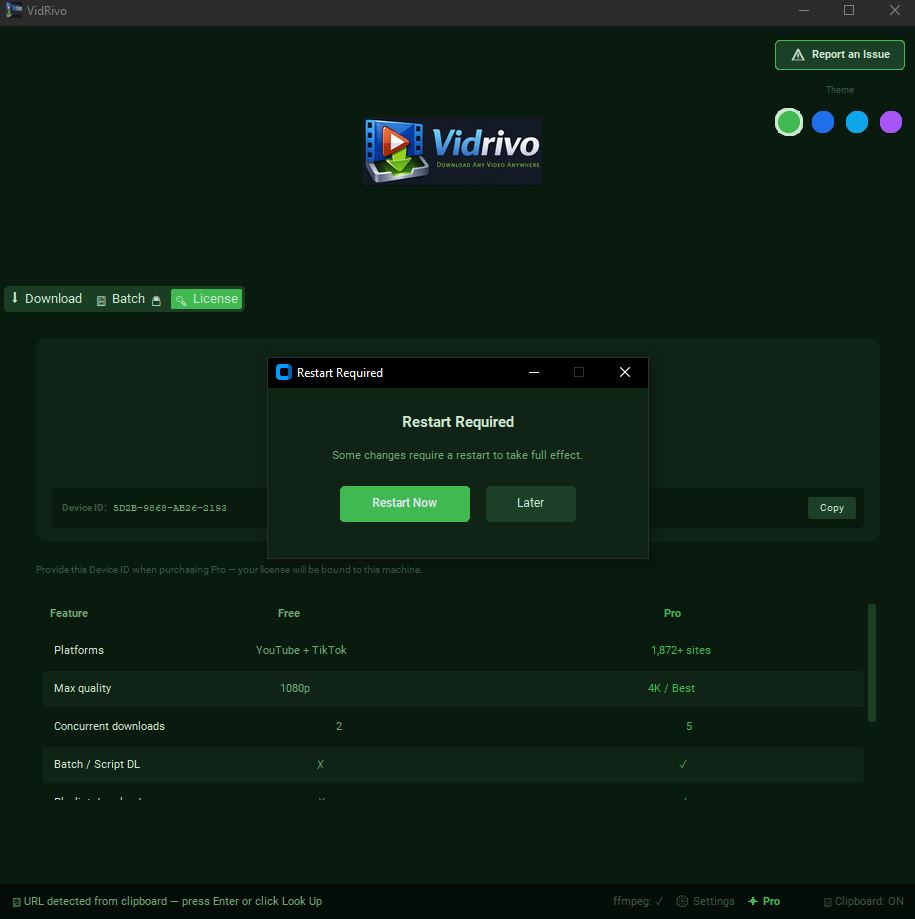Click the 1080p cell
Image resolution: width=915 pixels, height=919 pixels.
click(295, 688)
